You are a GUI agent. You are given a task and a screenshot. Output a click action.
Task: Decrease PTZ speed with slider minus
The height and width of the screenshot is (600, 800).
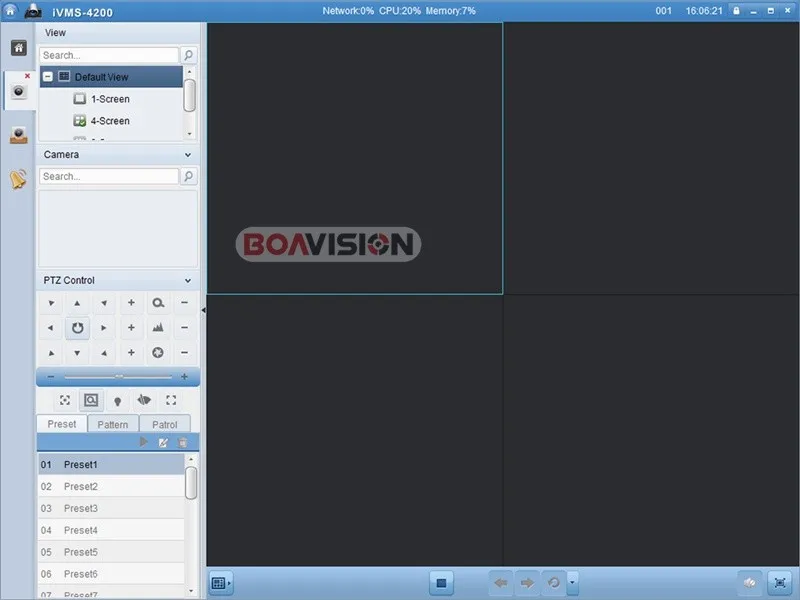click(51, 377)
